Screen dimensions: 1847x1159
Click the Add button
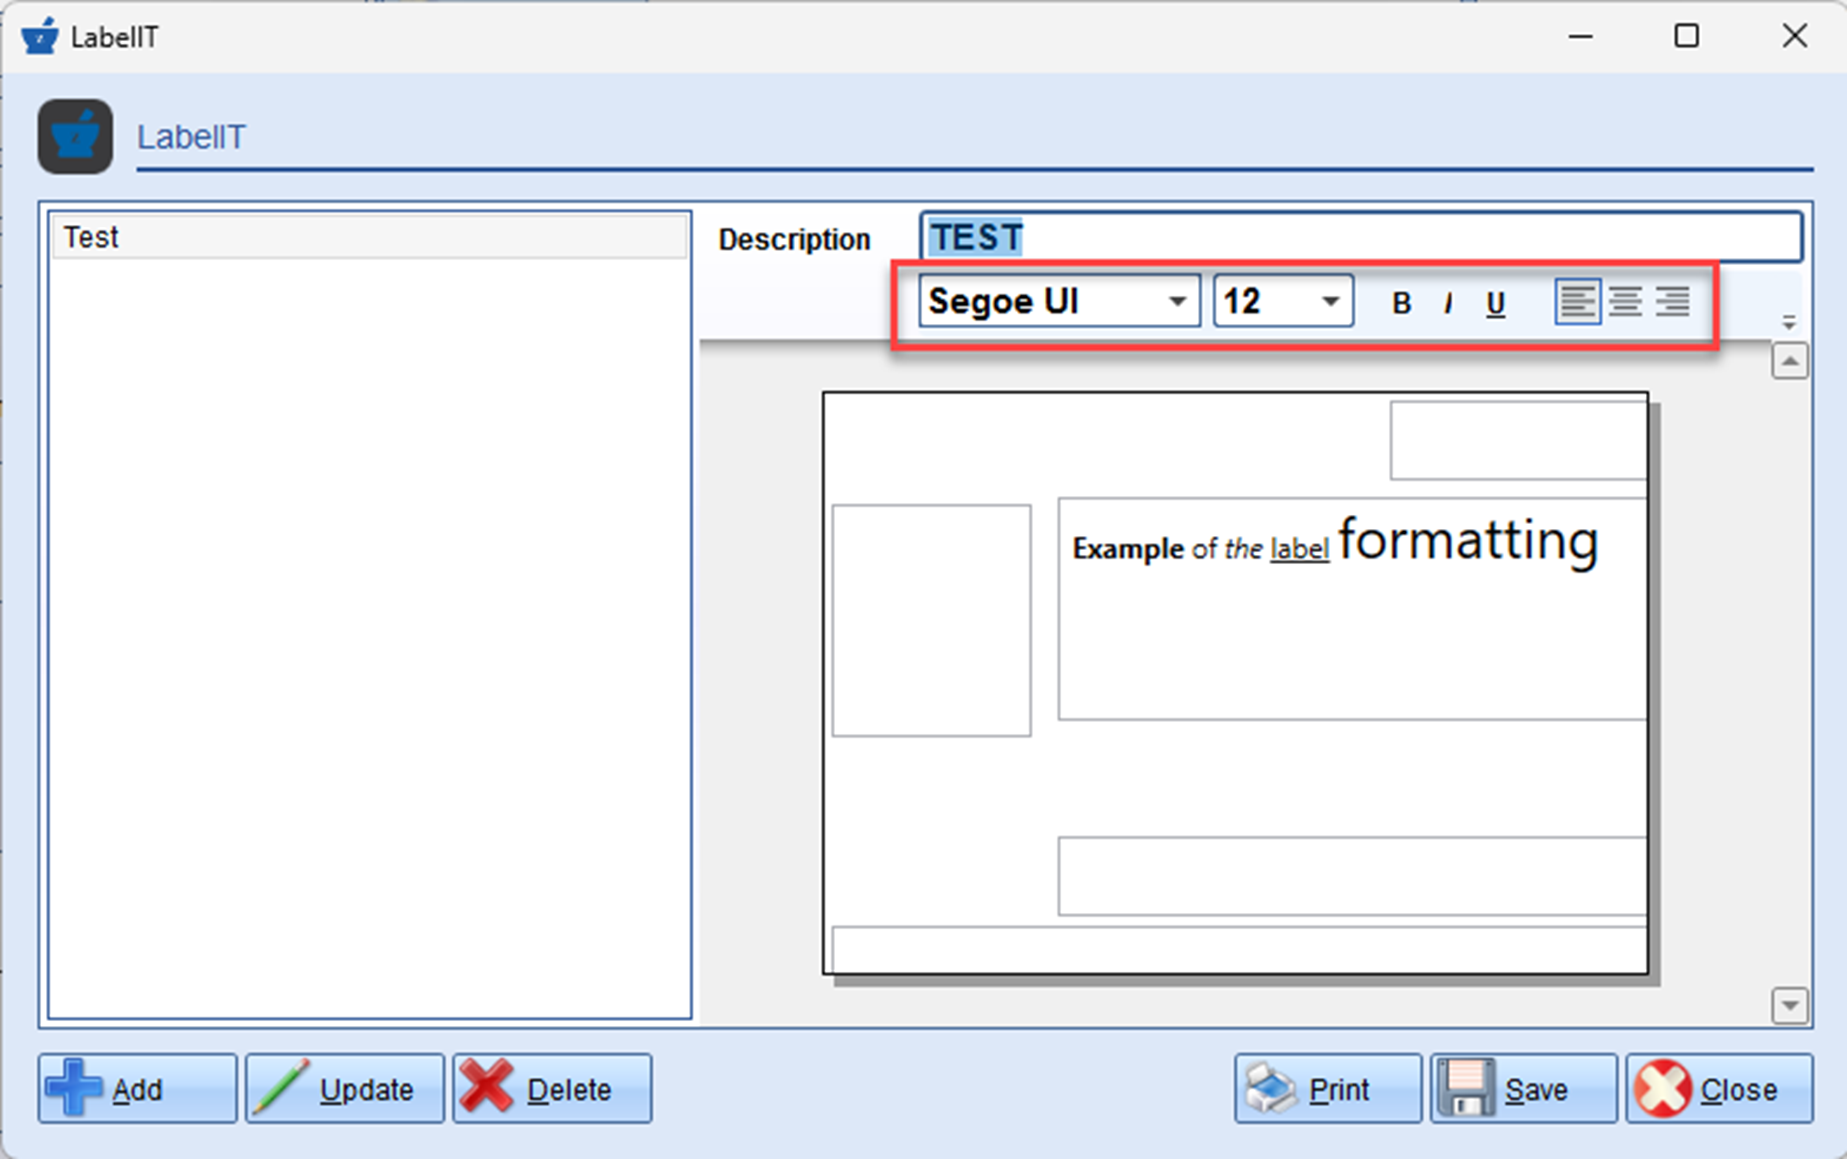[x=137, y=1088]
